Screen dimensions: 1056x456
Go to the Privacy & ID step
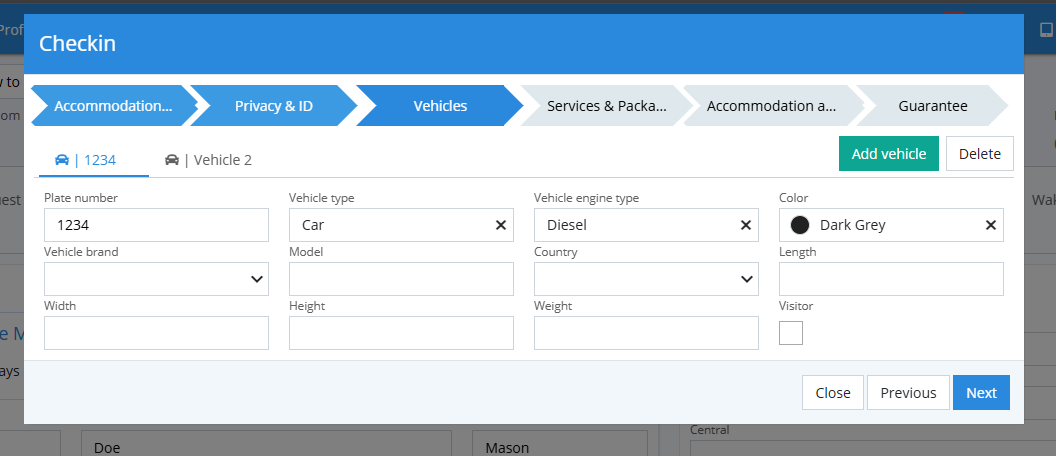click(x=273, y=106)
